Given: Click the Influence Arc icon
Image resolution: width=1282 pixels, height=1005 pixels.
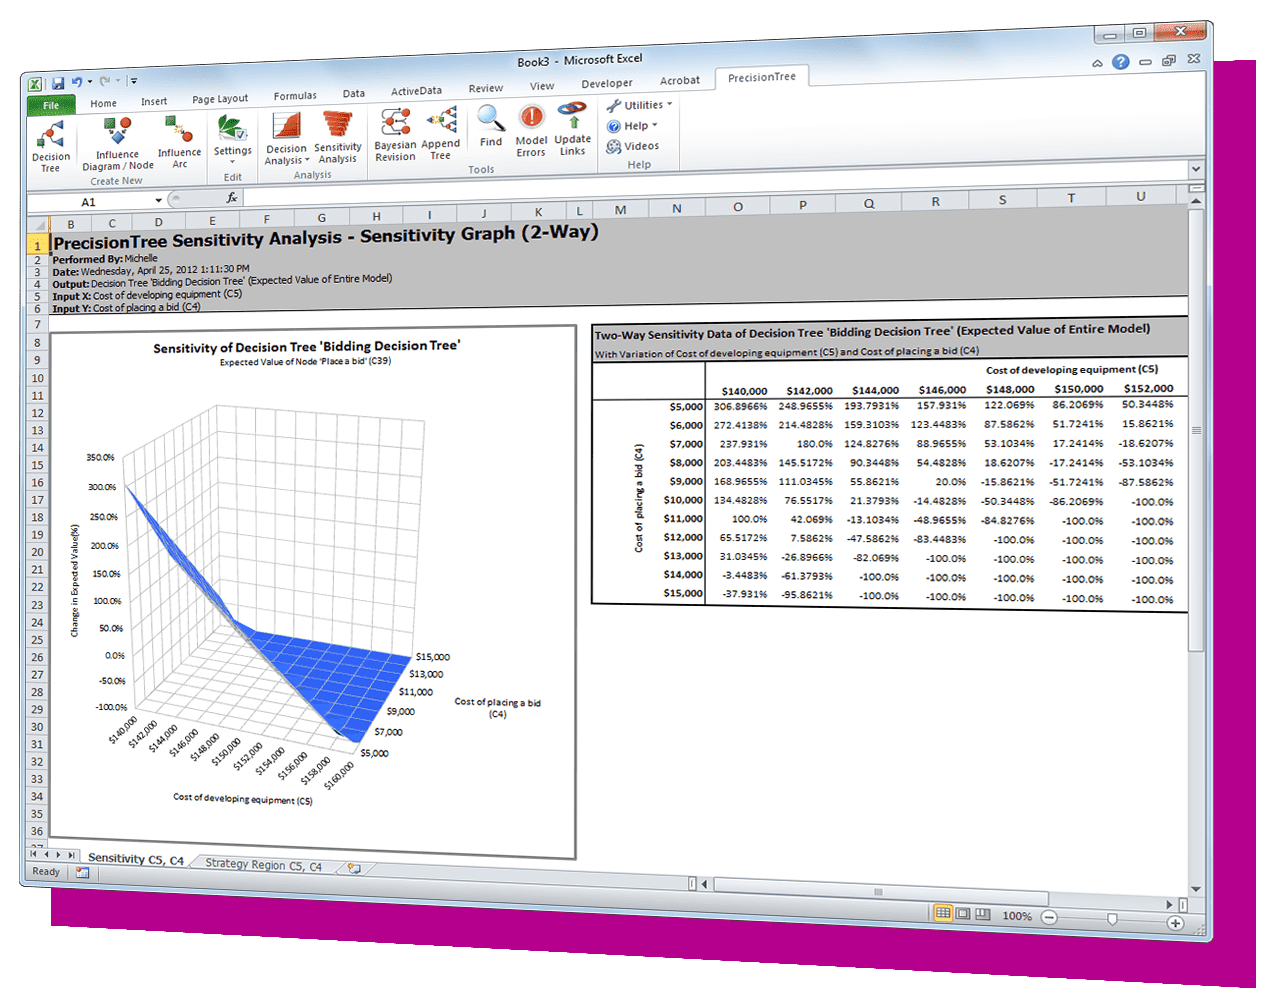Looking at the screenshot, I should (180, 142).
